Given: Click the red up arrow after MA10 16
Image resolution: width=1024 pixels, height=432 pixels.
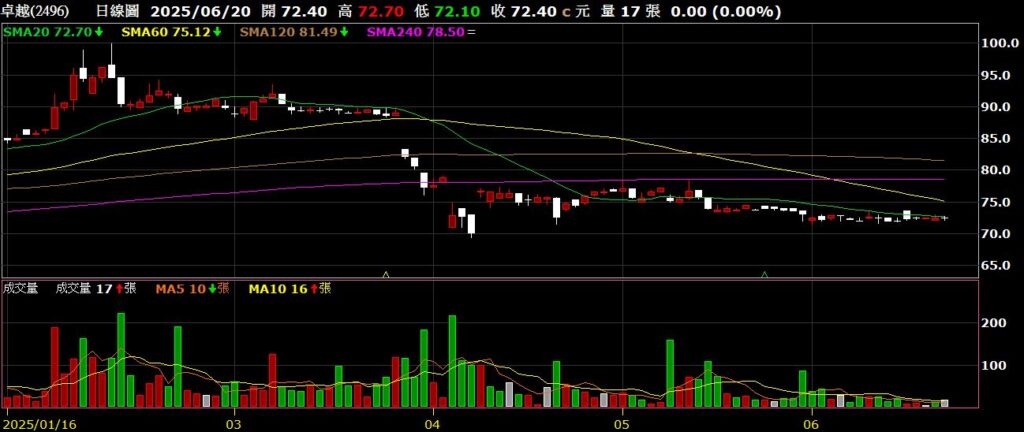Looking at the screenshot, I should (314, 289).
